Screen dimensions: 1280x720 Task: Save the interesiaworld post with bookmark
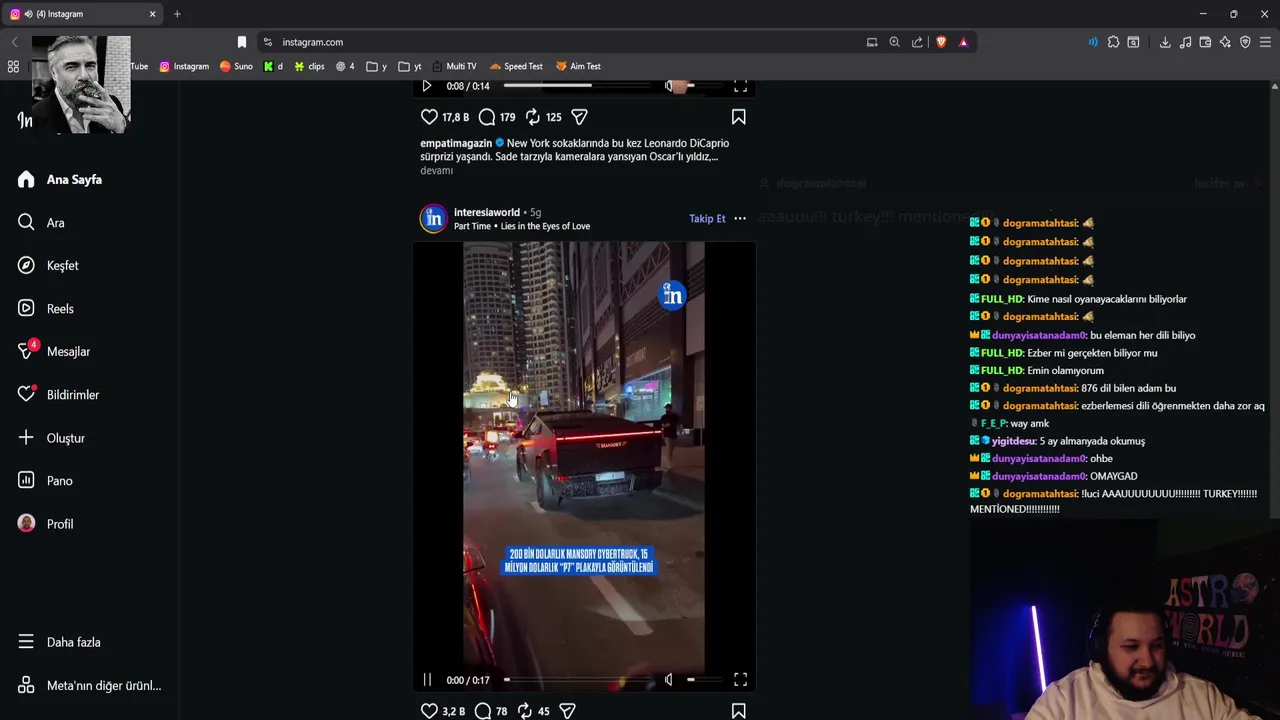tap(738, 711)
